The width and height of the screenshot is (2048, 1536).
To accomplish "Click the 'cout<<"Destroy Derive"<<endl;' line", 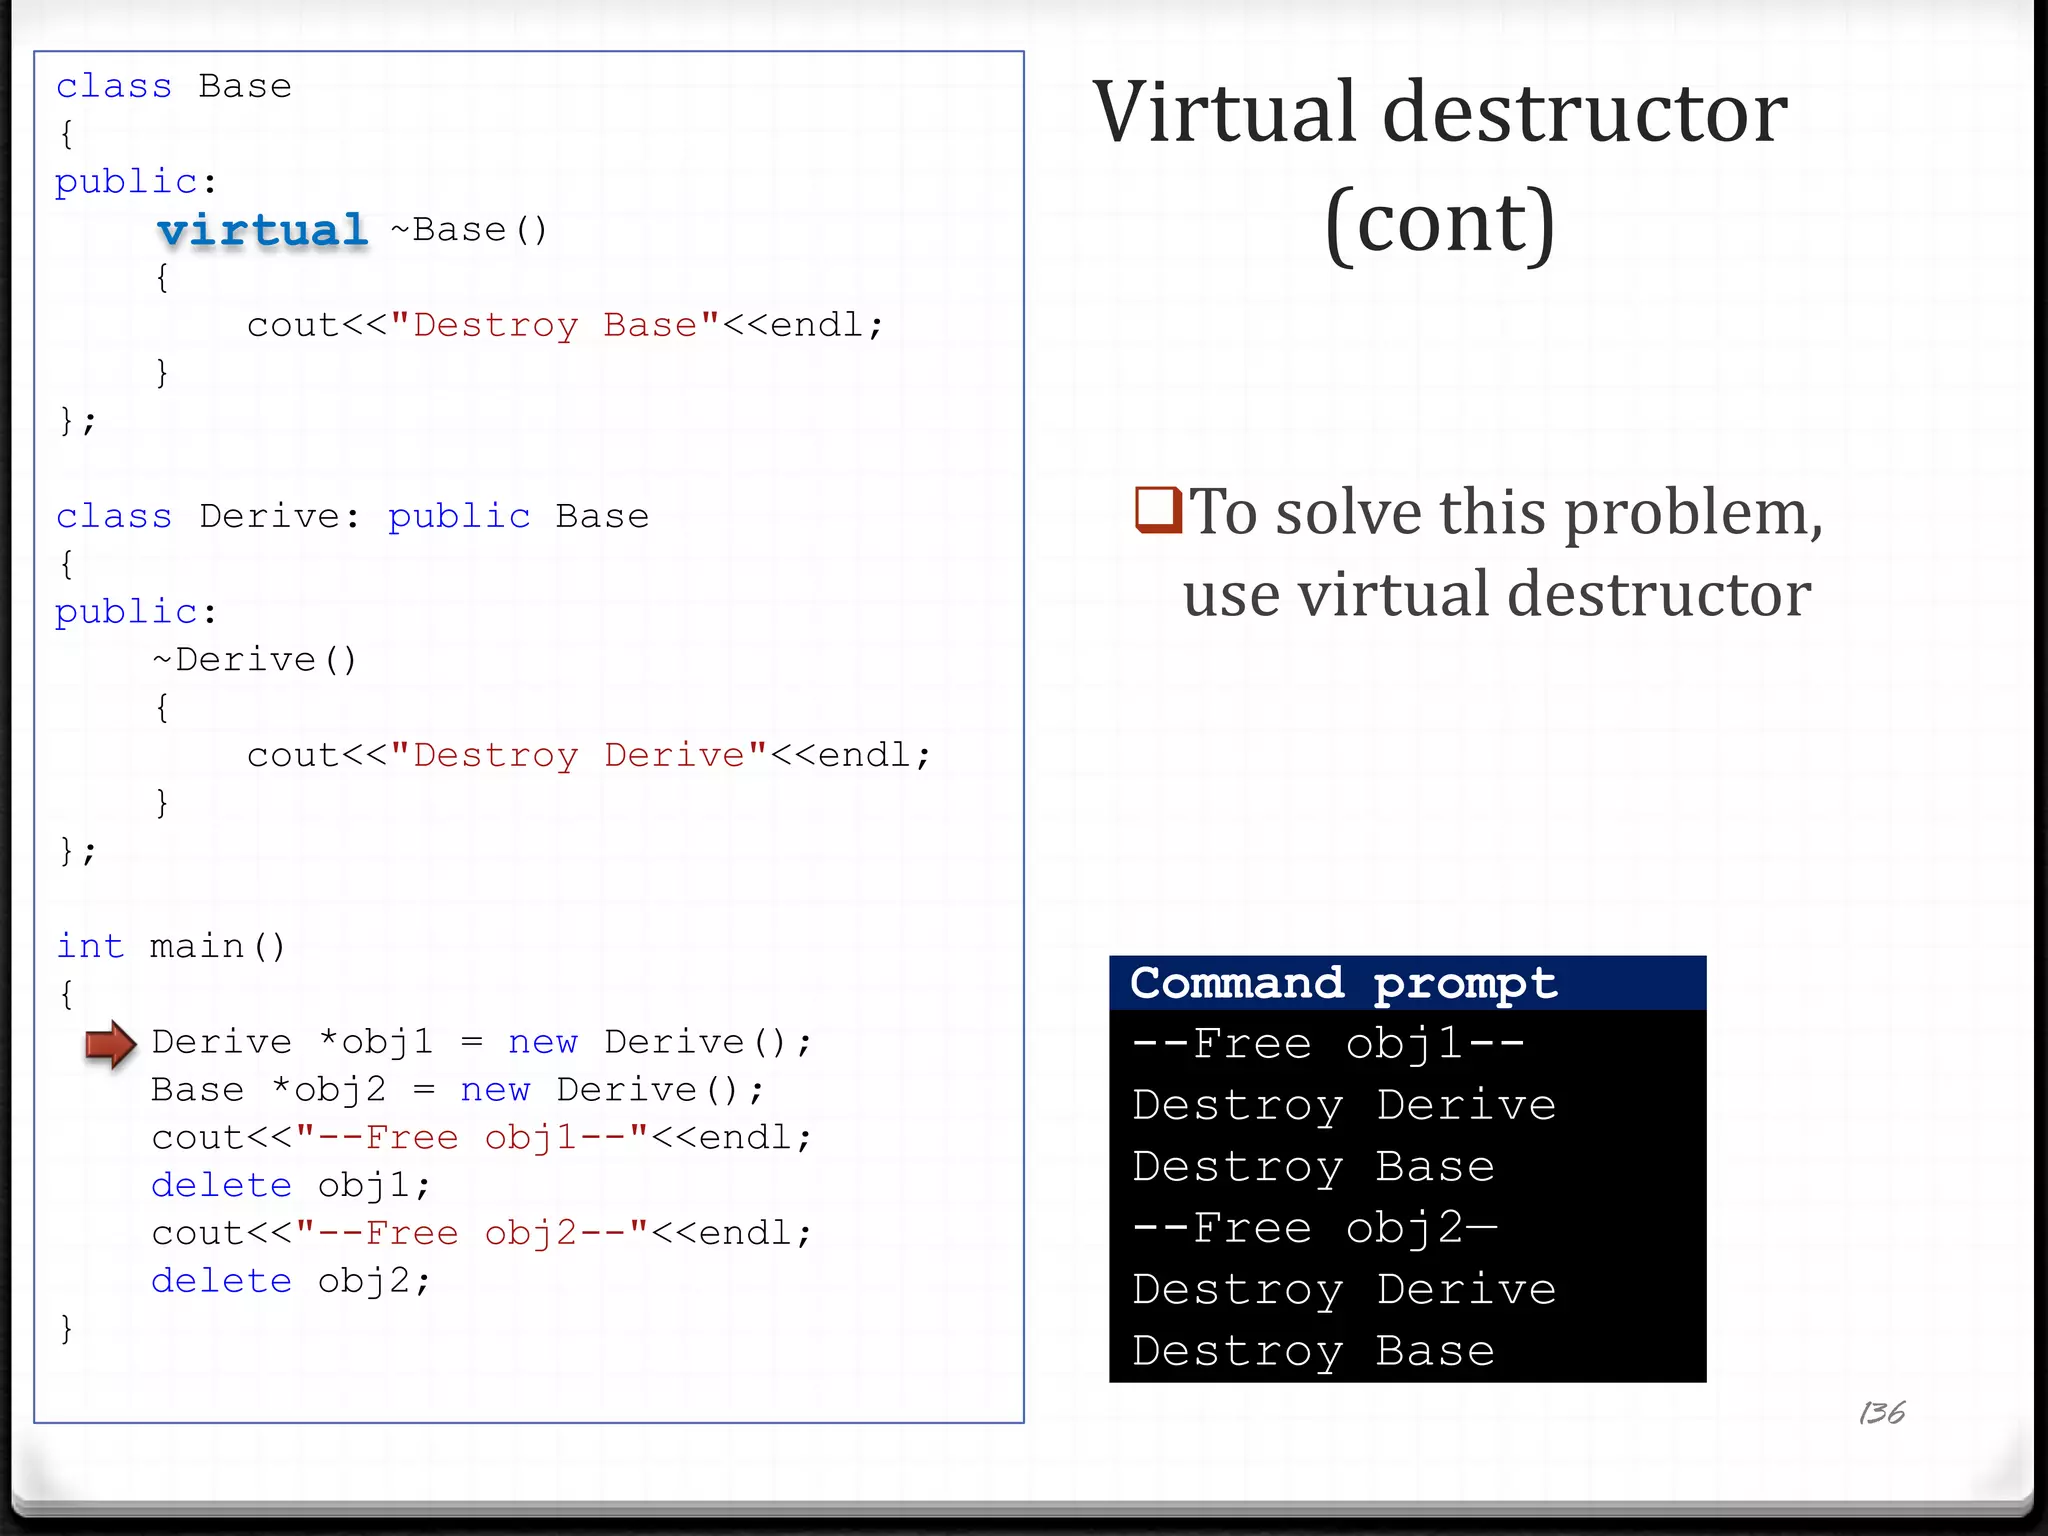I will tap(589, 755).
